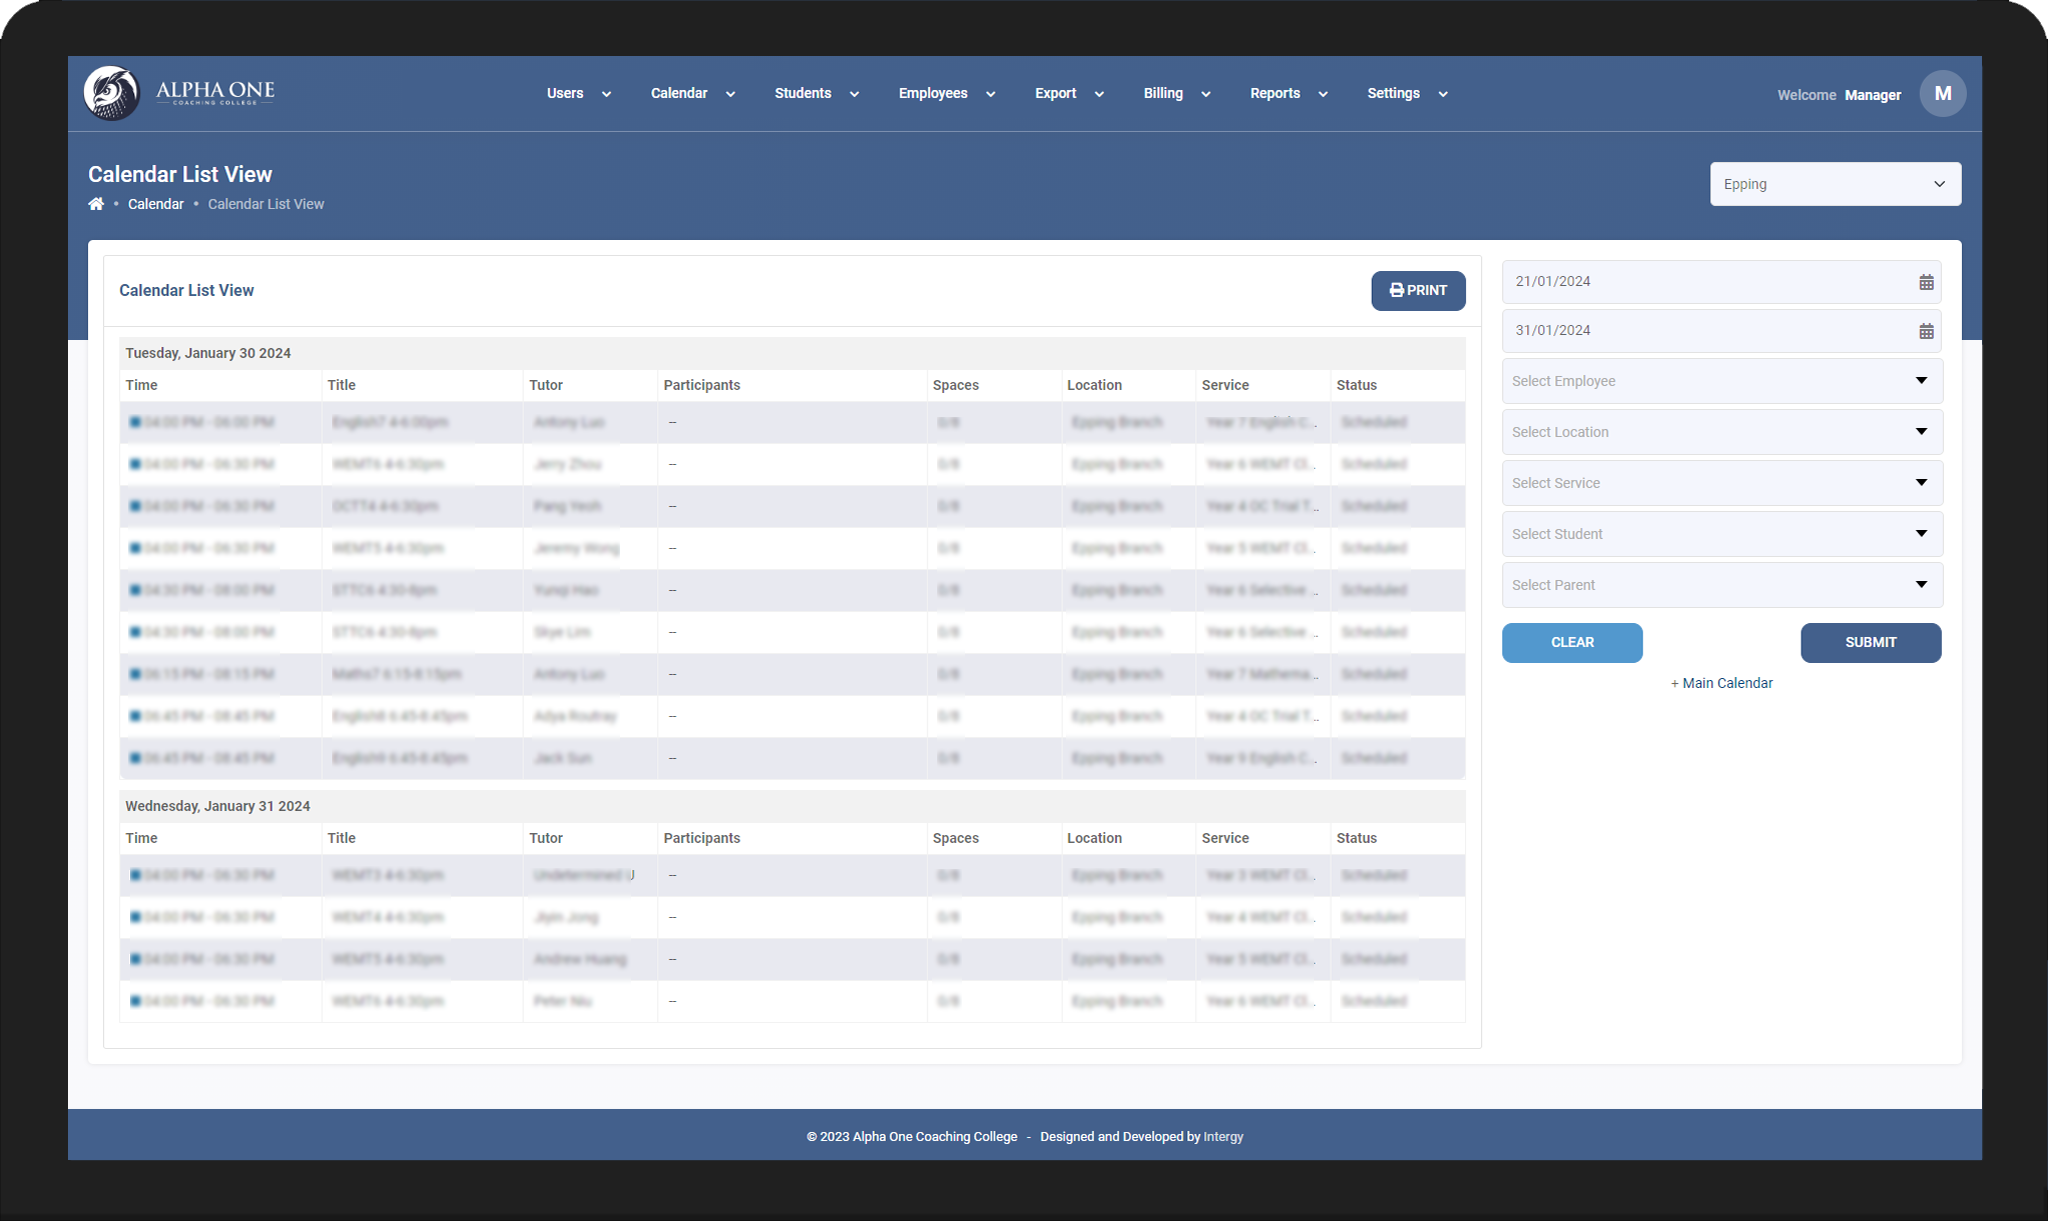
Task: Click the Print button
Action: 1418,290
